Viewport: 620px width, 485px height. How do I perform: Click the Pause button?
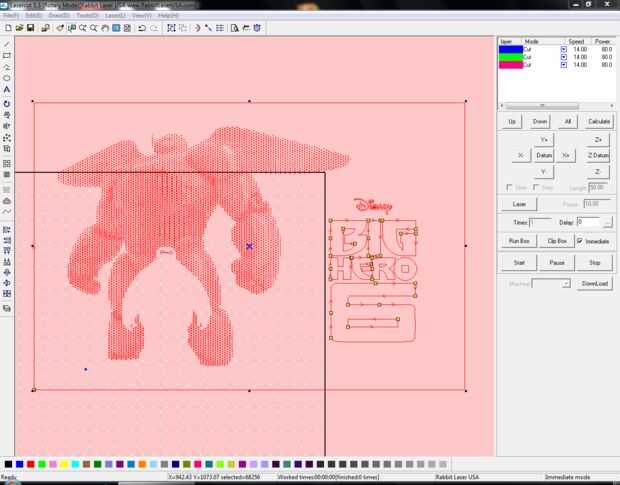pos(557,262)
